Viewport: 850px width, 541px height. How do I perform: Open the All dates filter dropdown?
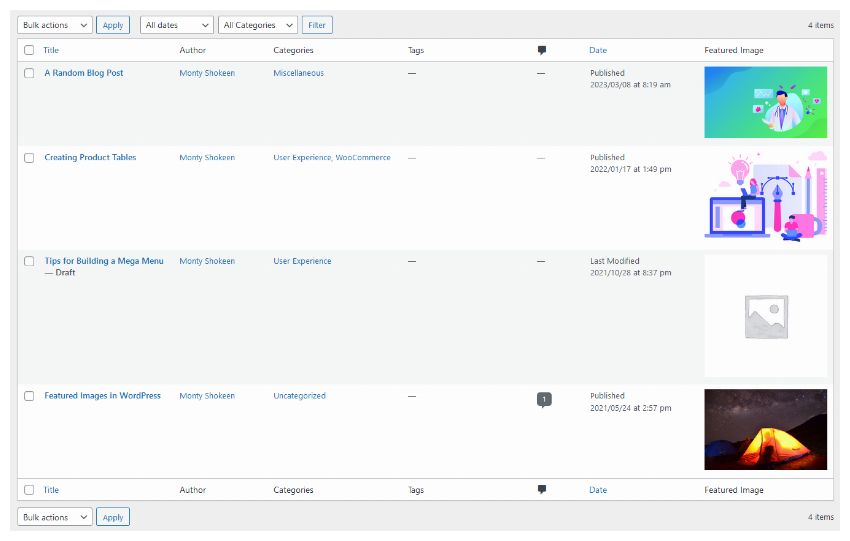point(177,25)
